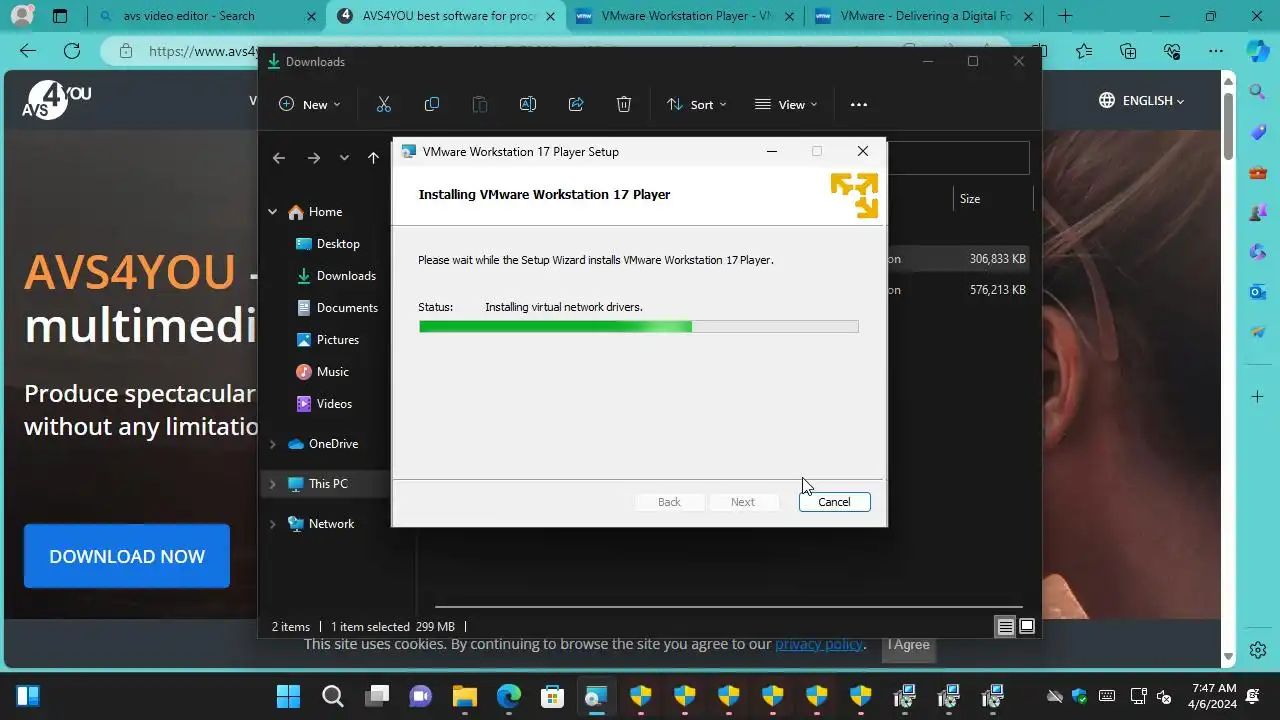Click the installation progress bar

pos(638,326)
